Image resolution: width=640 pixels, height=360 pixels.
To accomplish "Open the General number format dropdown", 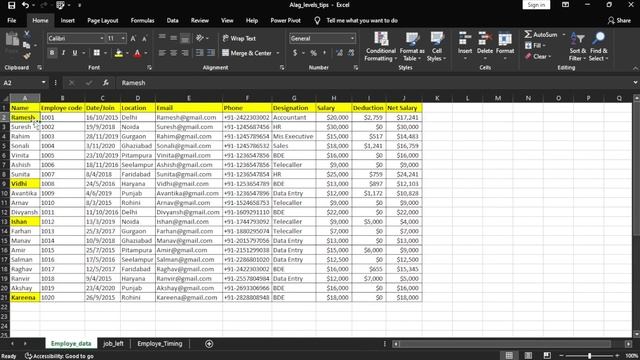I will click(352, 38).
